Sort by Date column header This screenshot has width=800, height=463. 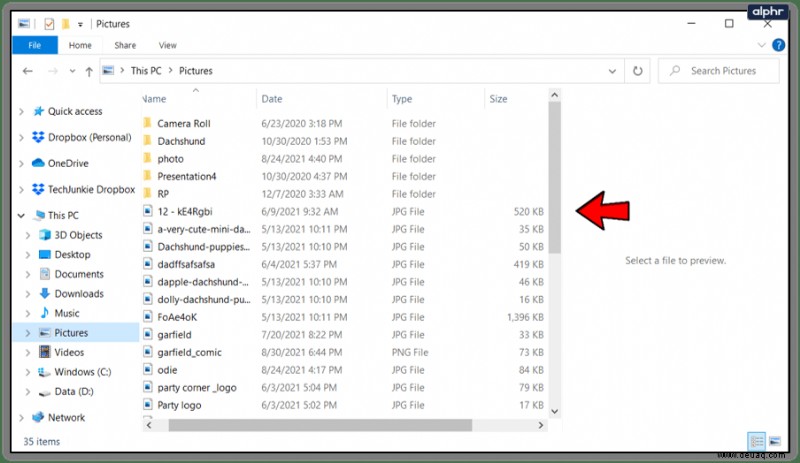271,99
